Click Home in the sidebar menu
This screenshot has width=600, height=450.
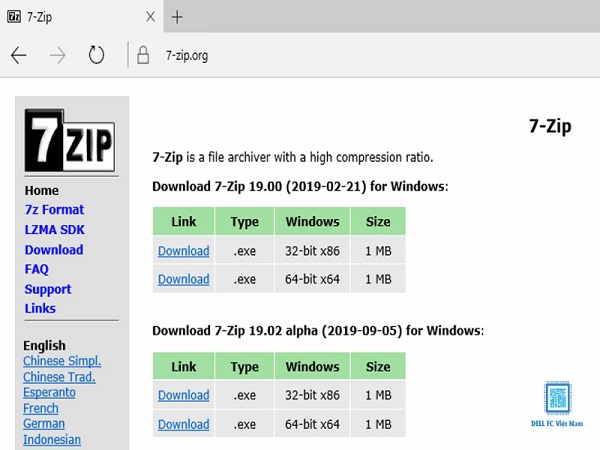click(42, 191)
